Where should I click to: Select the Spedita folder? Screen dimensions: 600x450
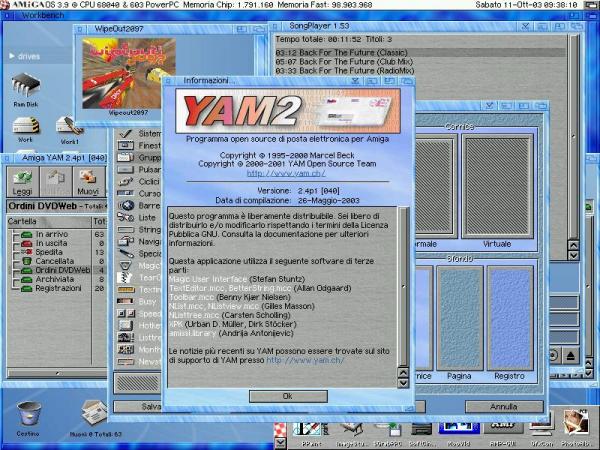pos(57,252)
